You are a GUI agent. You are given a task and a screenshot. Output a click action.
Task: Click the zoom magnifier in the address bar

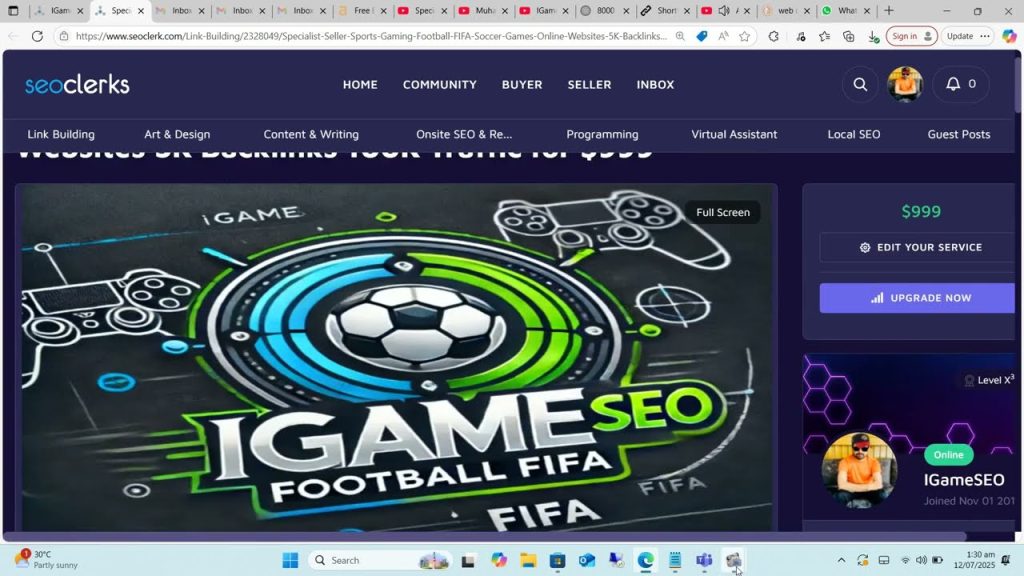point(680,36)
